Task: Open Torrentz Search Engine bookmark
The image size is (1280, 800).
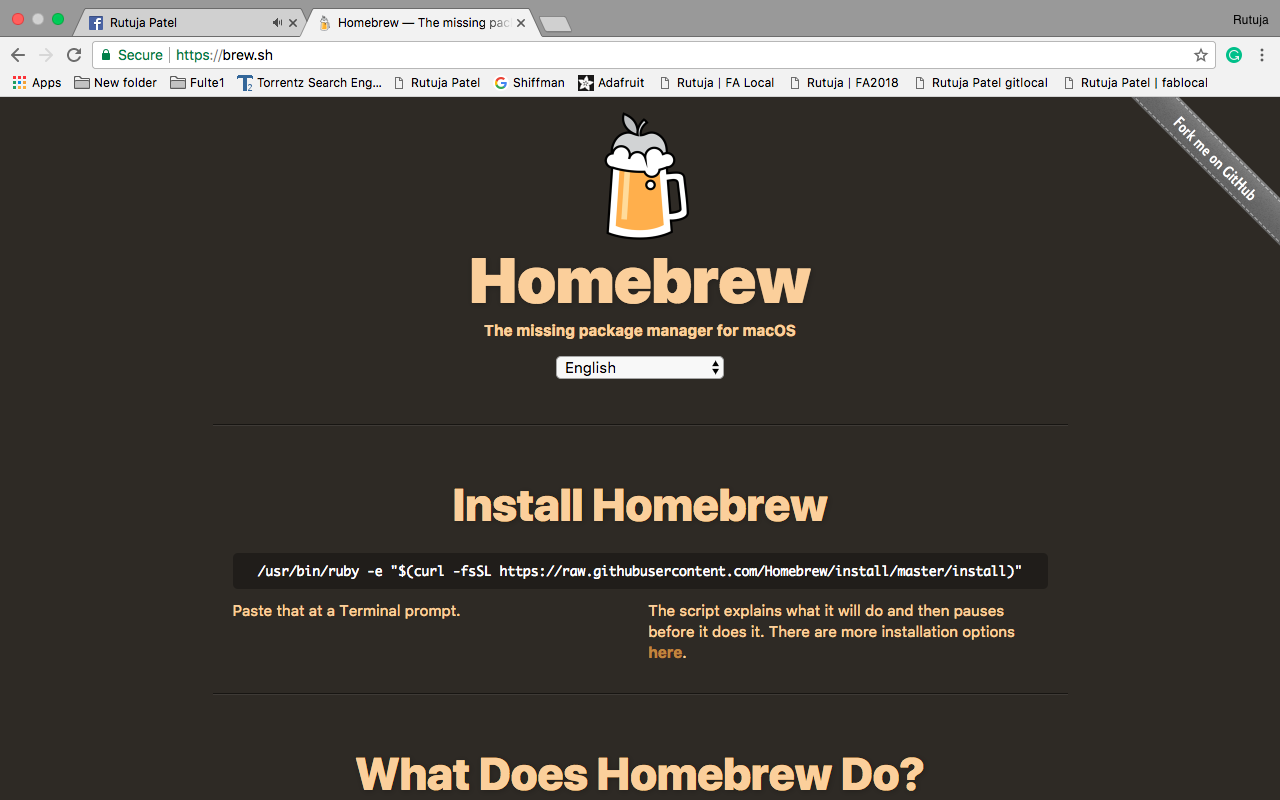Action: point(309,83)
